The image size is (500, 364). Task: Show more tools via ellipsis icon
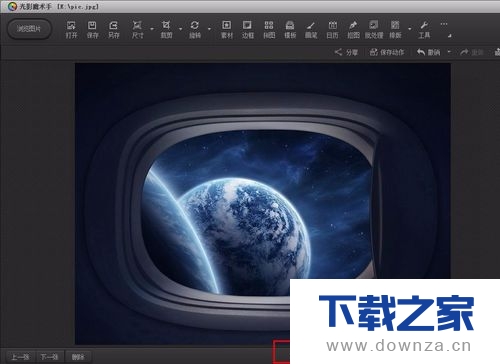click(444, 24)
